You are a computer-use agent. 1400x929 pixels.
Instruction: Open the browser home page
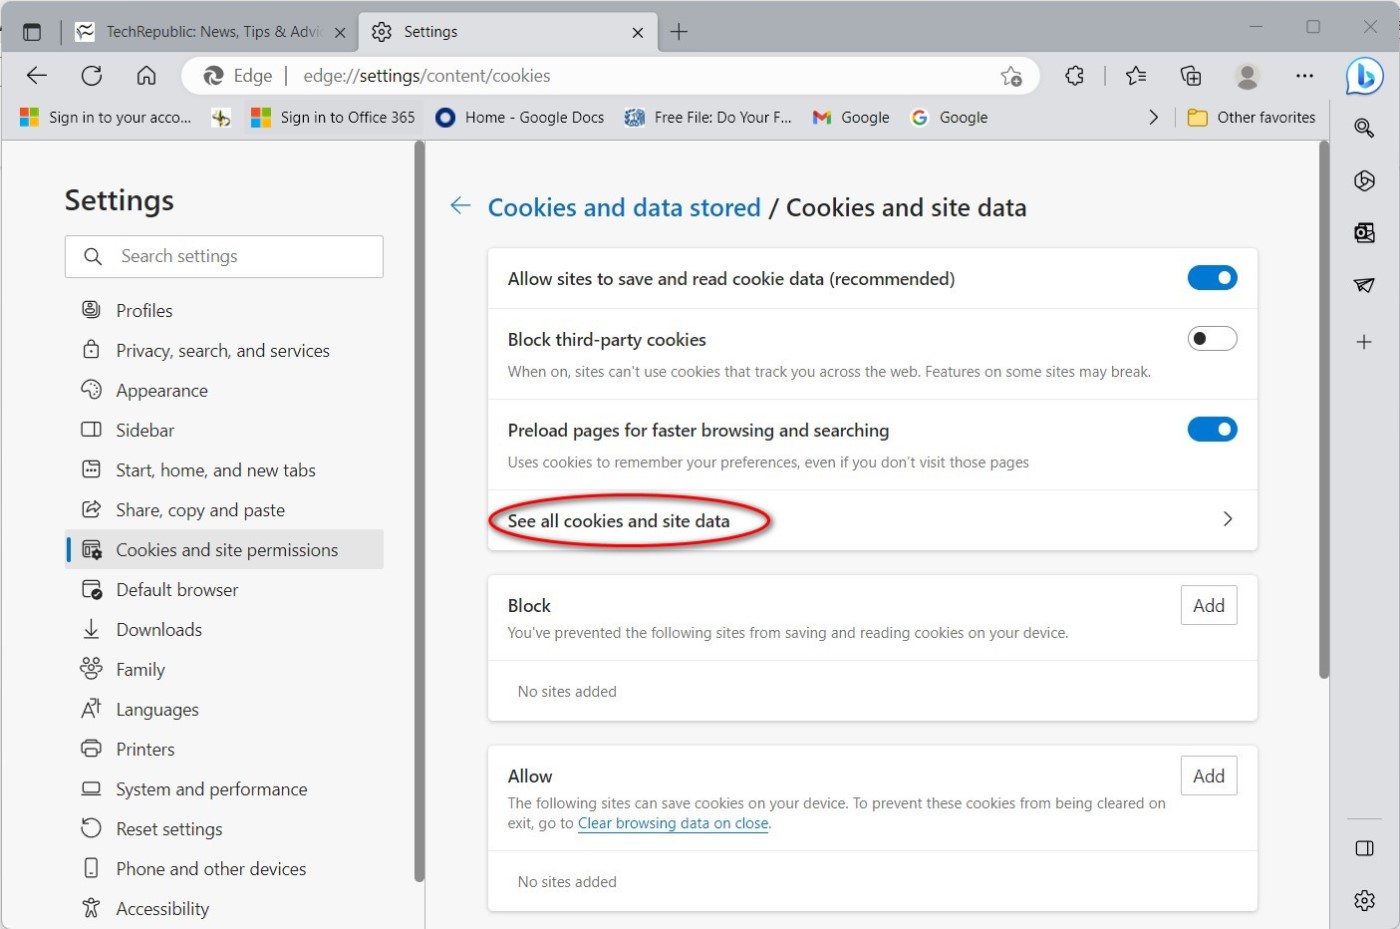(146, 76)
